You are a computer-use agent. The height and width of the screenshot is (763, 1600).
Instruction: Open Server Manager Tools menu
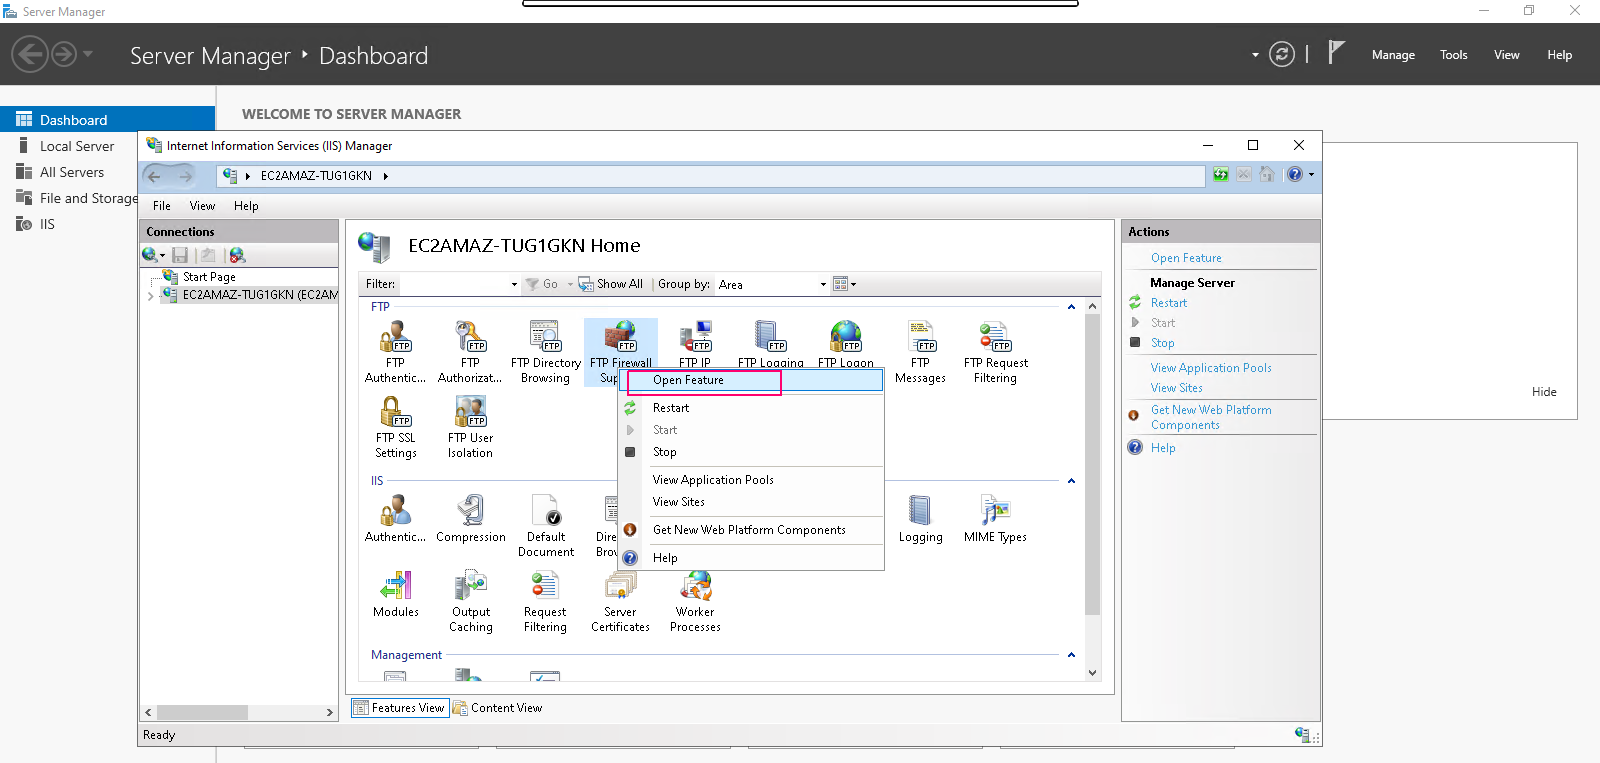tap(1454, 55)
